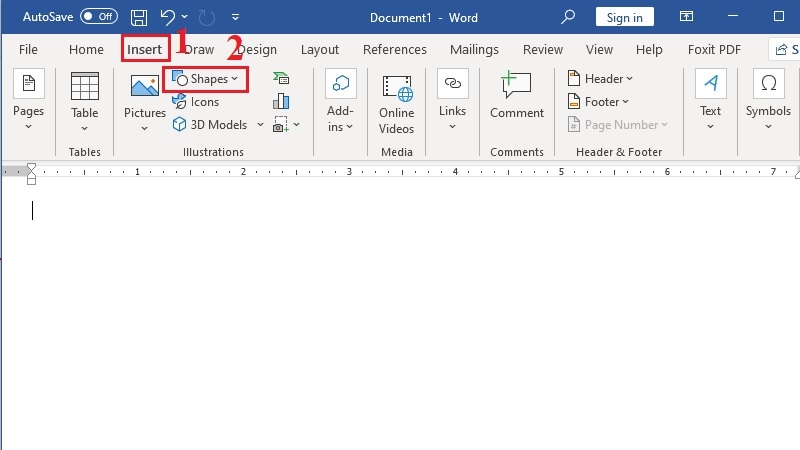The image size is (800, 450).
Task: Open the Shapes dropdown
Action: 205,79
